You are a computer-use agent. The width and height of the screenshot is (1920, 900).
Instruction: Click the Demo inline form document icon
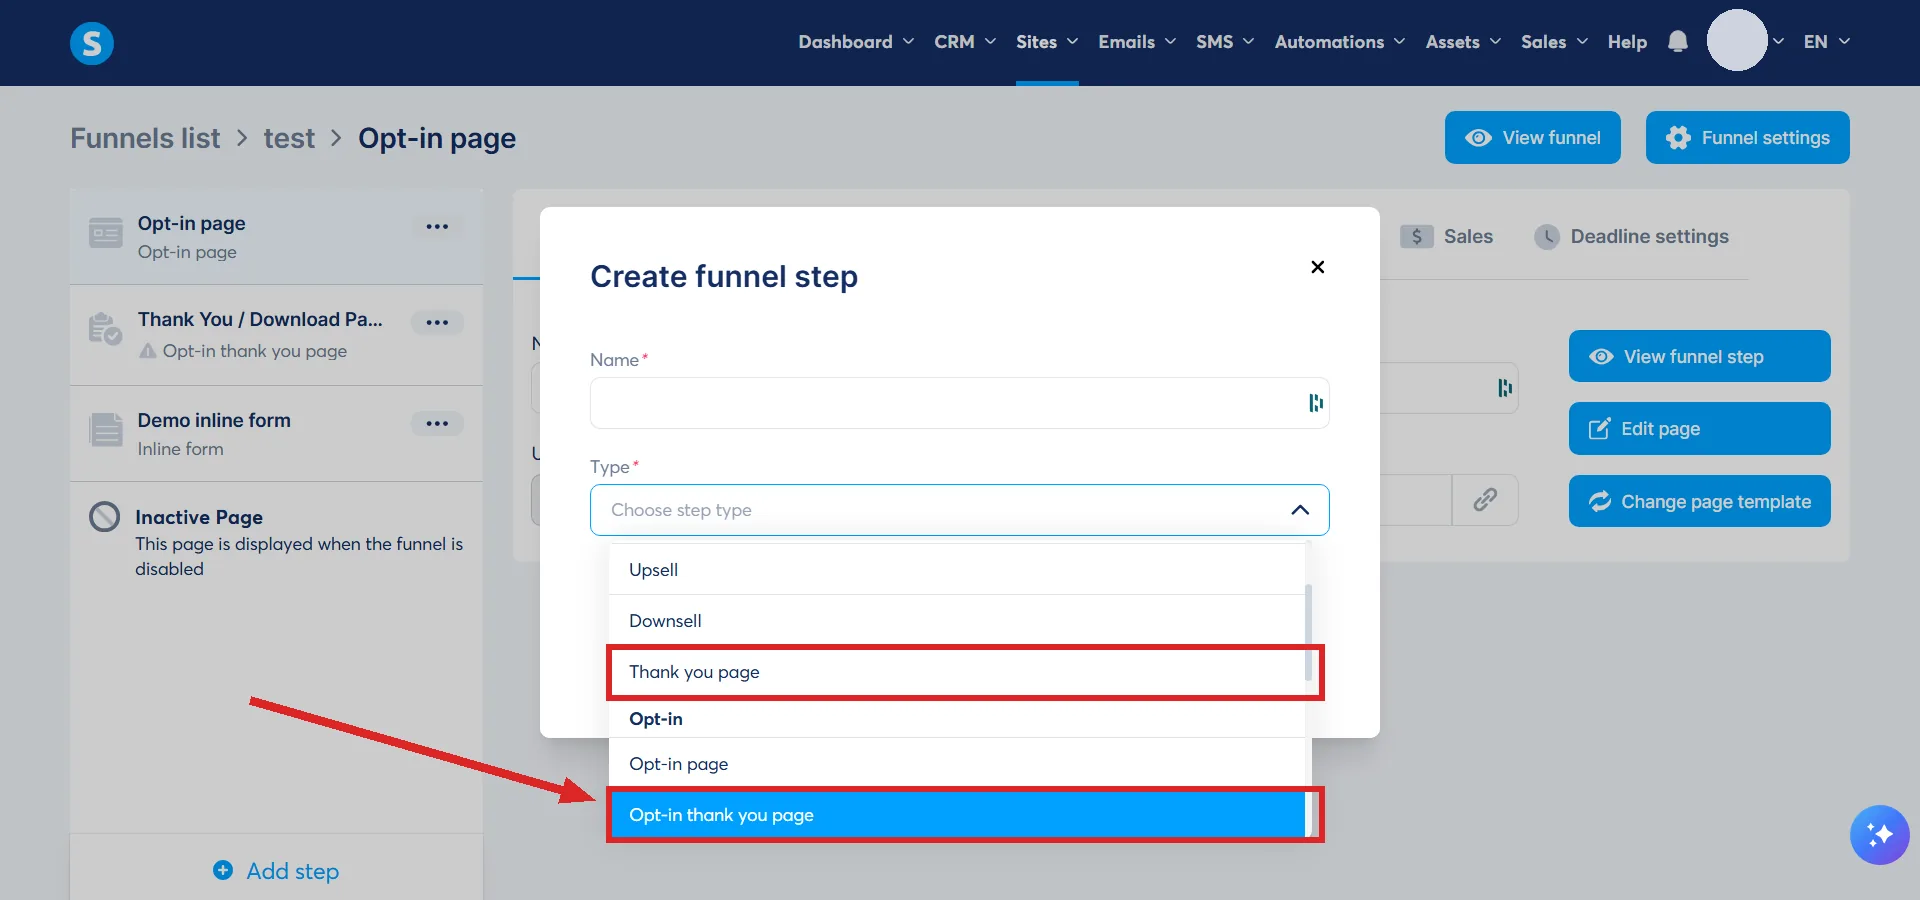(x=106, y=430)
